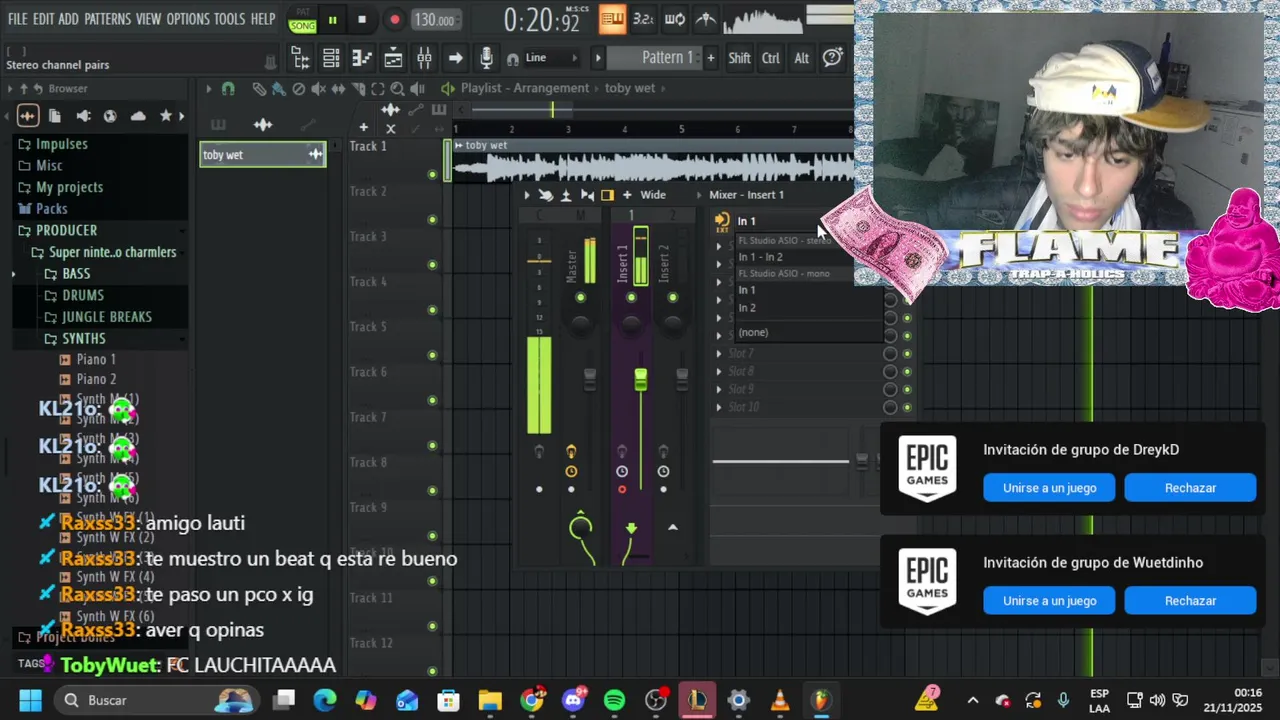Viewport: 1280px width, 720px height.
Task: Mute Track 3 with its green dot
Action: coord(432,265)
